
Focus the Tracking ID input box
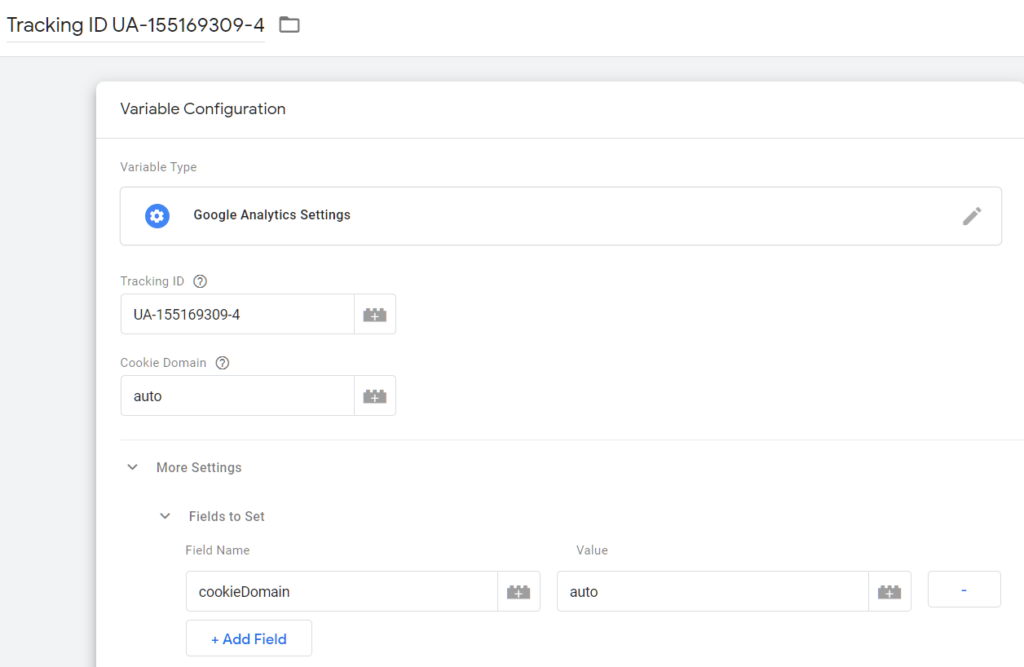point(238,314)
